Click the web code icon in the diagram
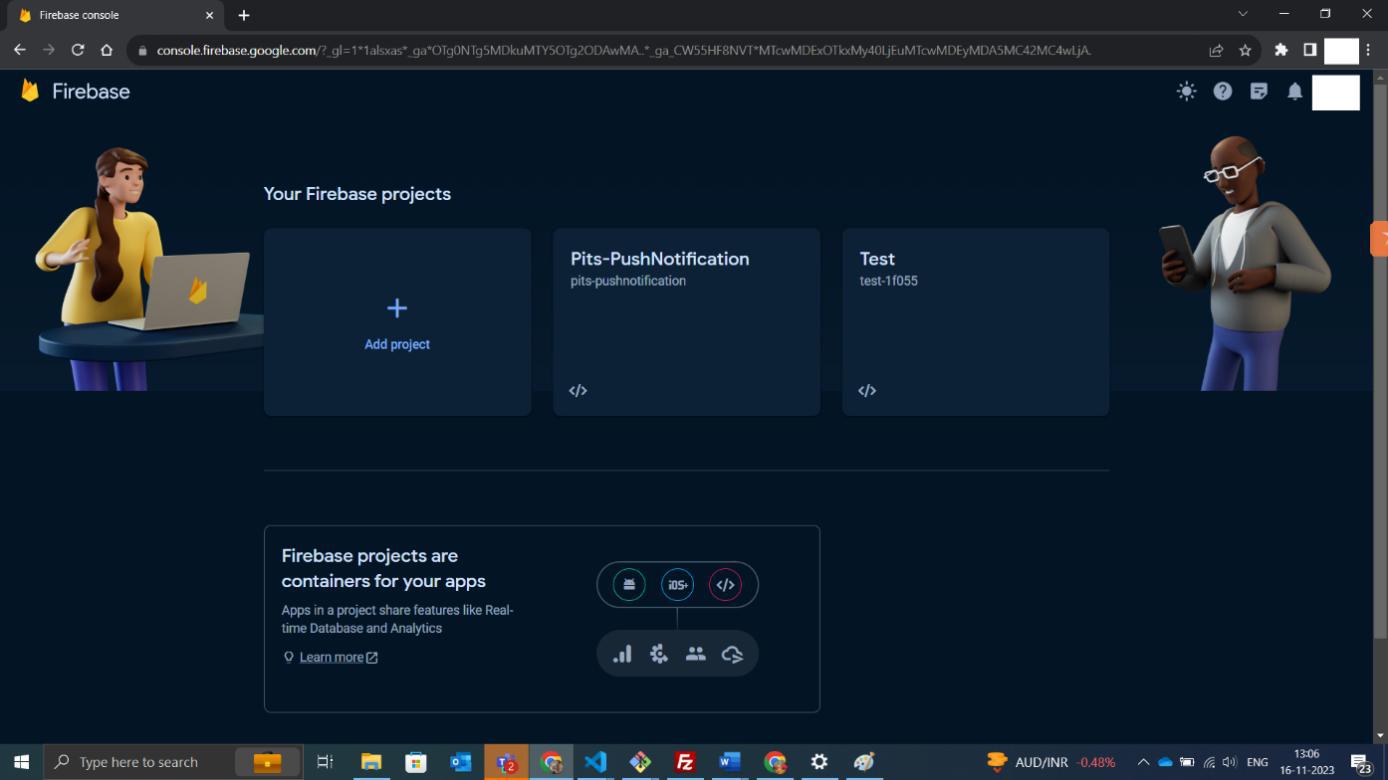1388x780 pixels. pyautogui.click(x=725, y=585)
